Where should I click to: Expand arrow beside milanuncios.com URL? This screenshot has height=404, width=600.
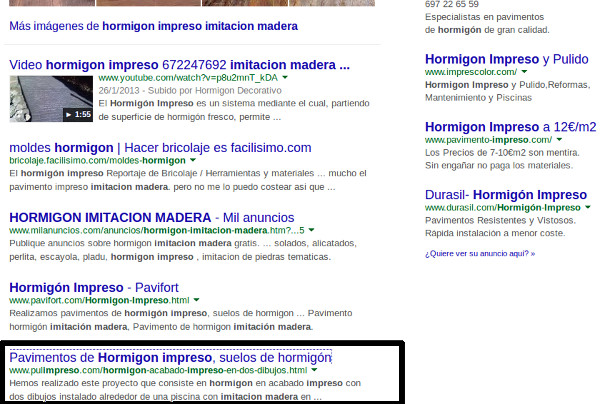(x=311, y=230)
